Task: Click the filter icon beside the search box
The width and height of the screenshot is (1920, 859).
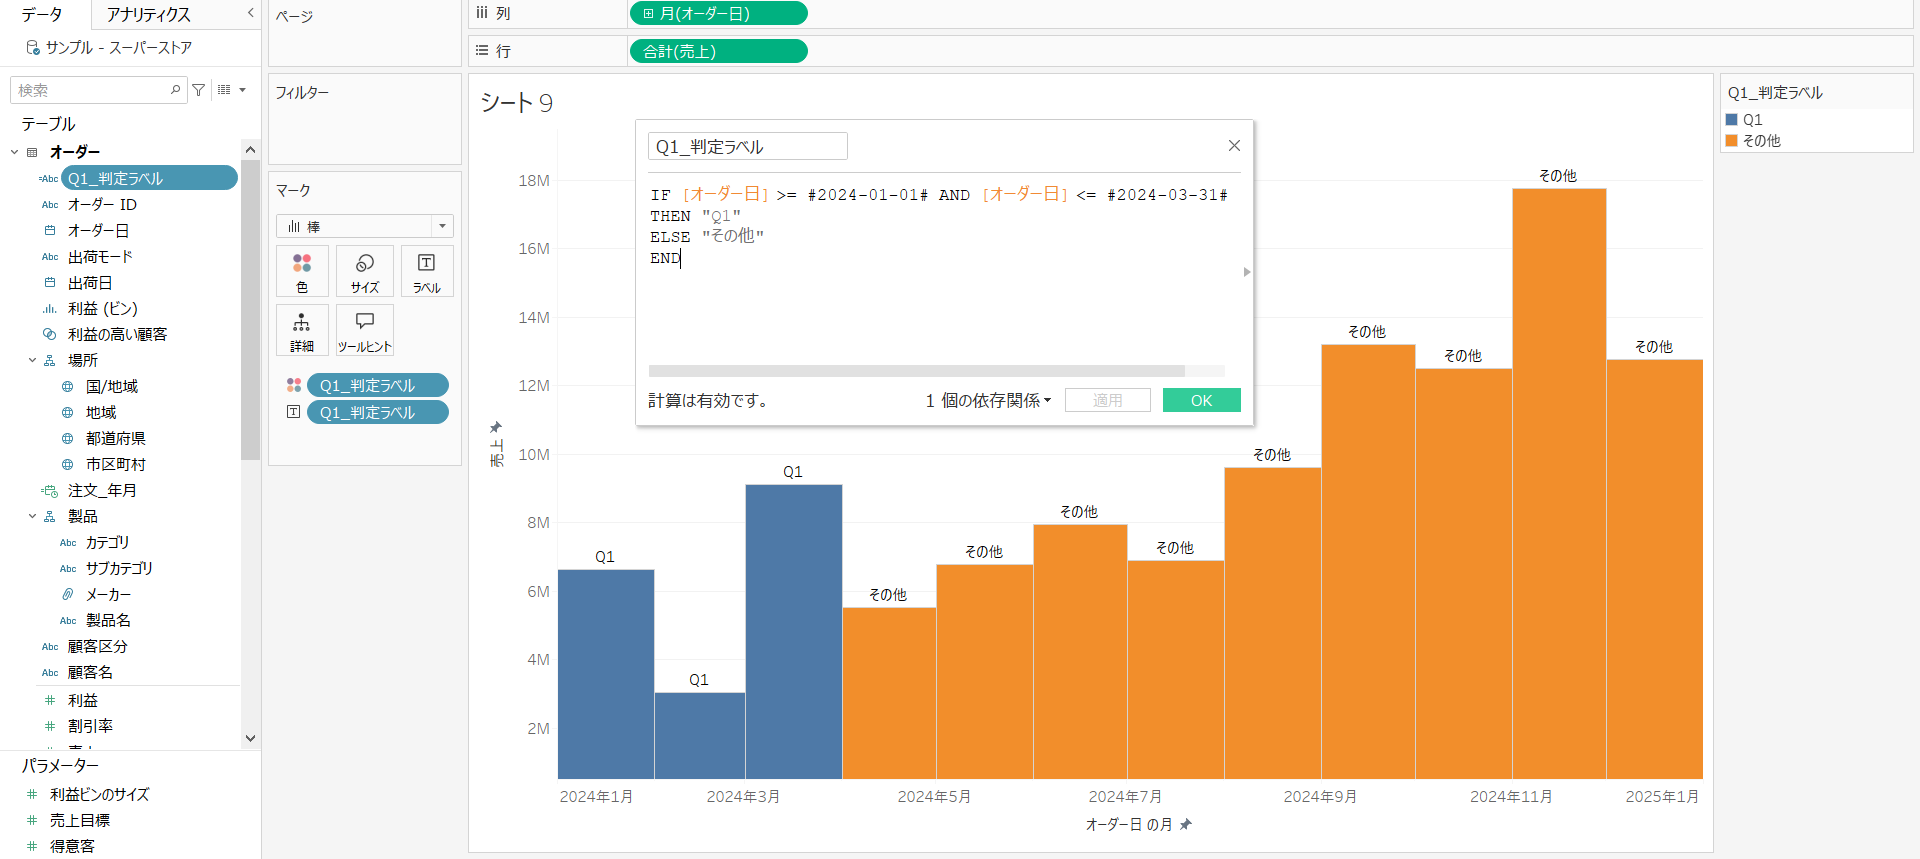Action: pyautogui.click(x=199, y=90)
